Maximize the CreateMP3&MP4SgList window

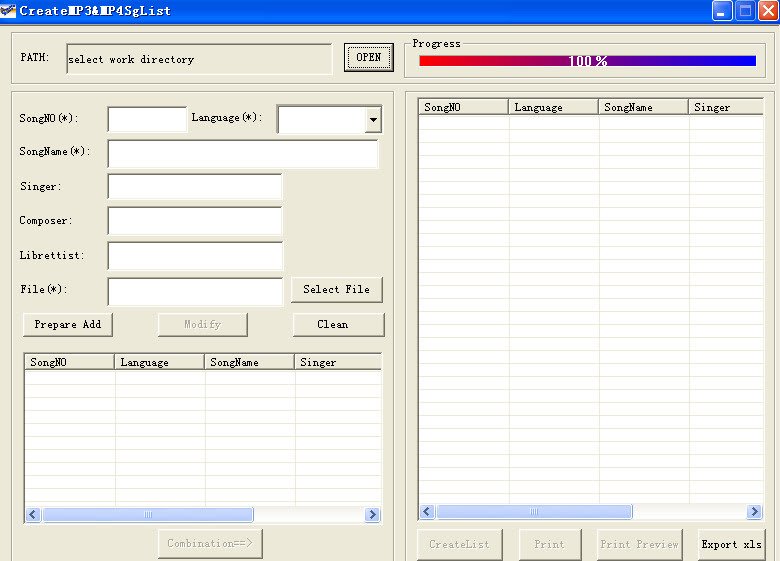pos(746,11)
